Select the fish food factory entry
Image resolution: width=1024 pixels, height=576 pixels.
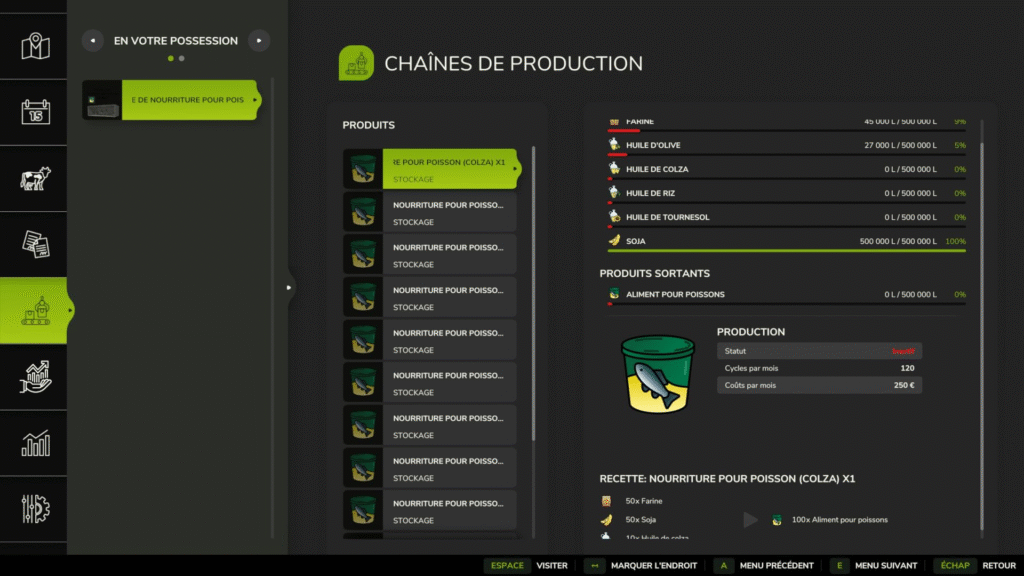[172, 100]
